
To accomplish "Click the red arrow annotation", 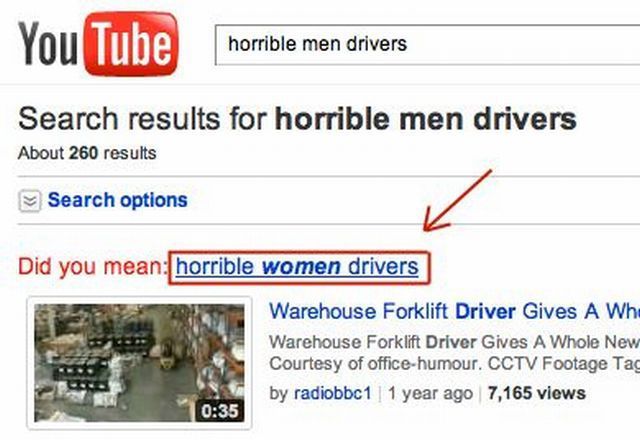I will click(458, 200).
